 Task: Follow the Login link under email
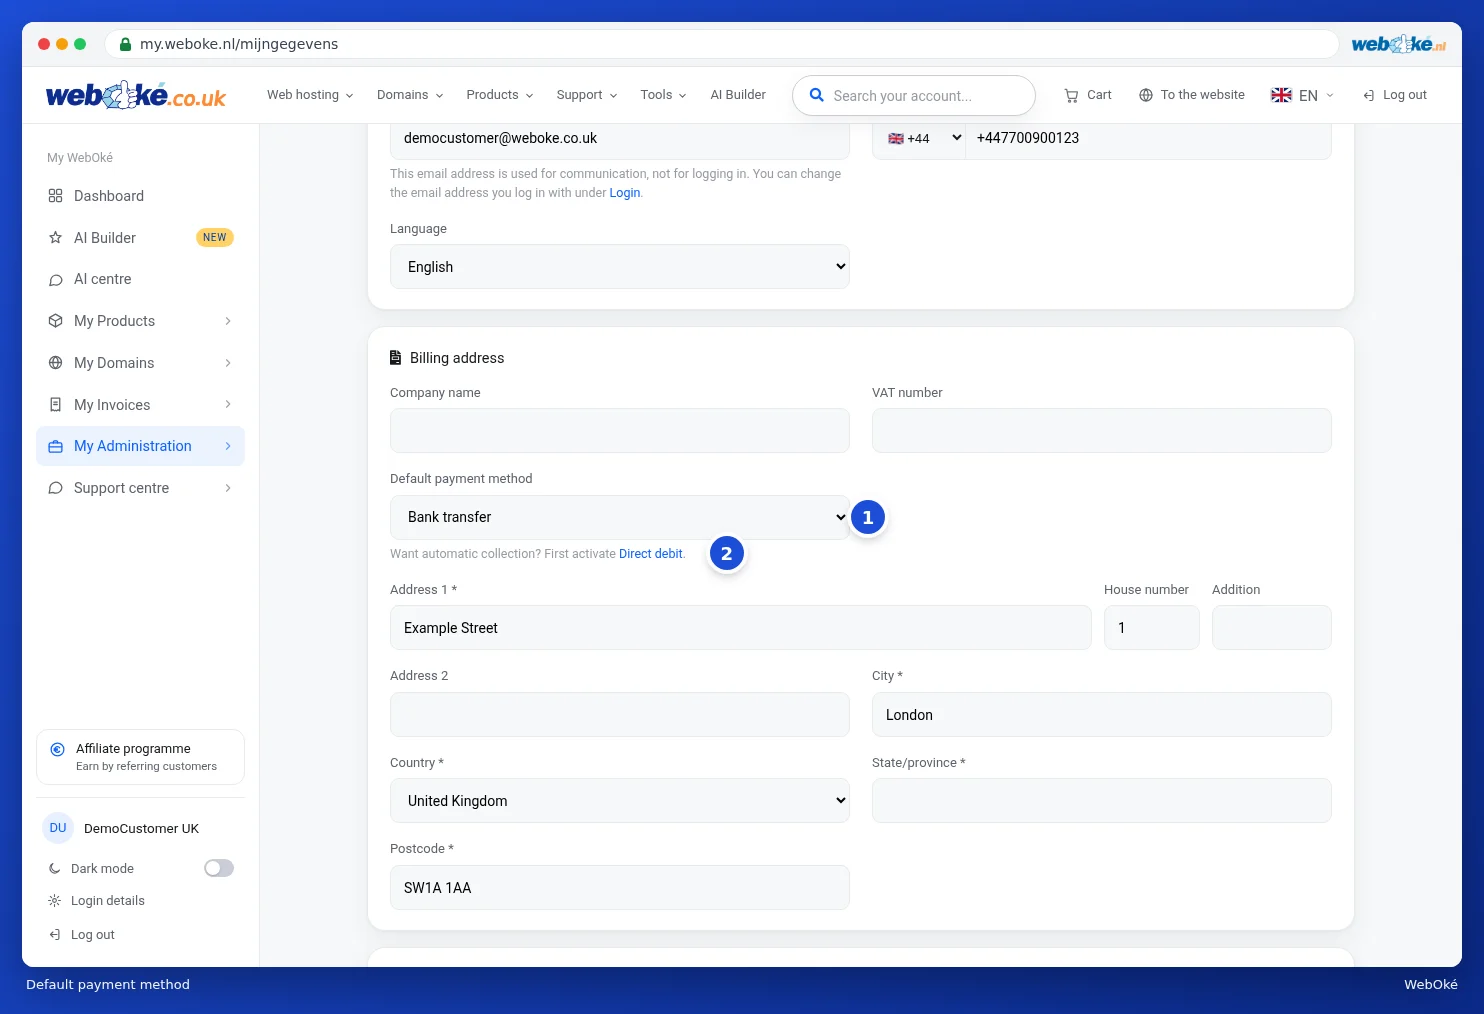(625, 193)
